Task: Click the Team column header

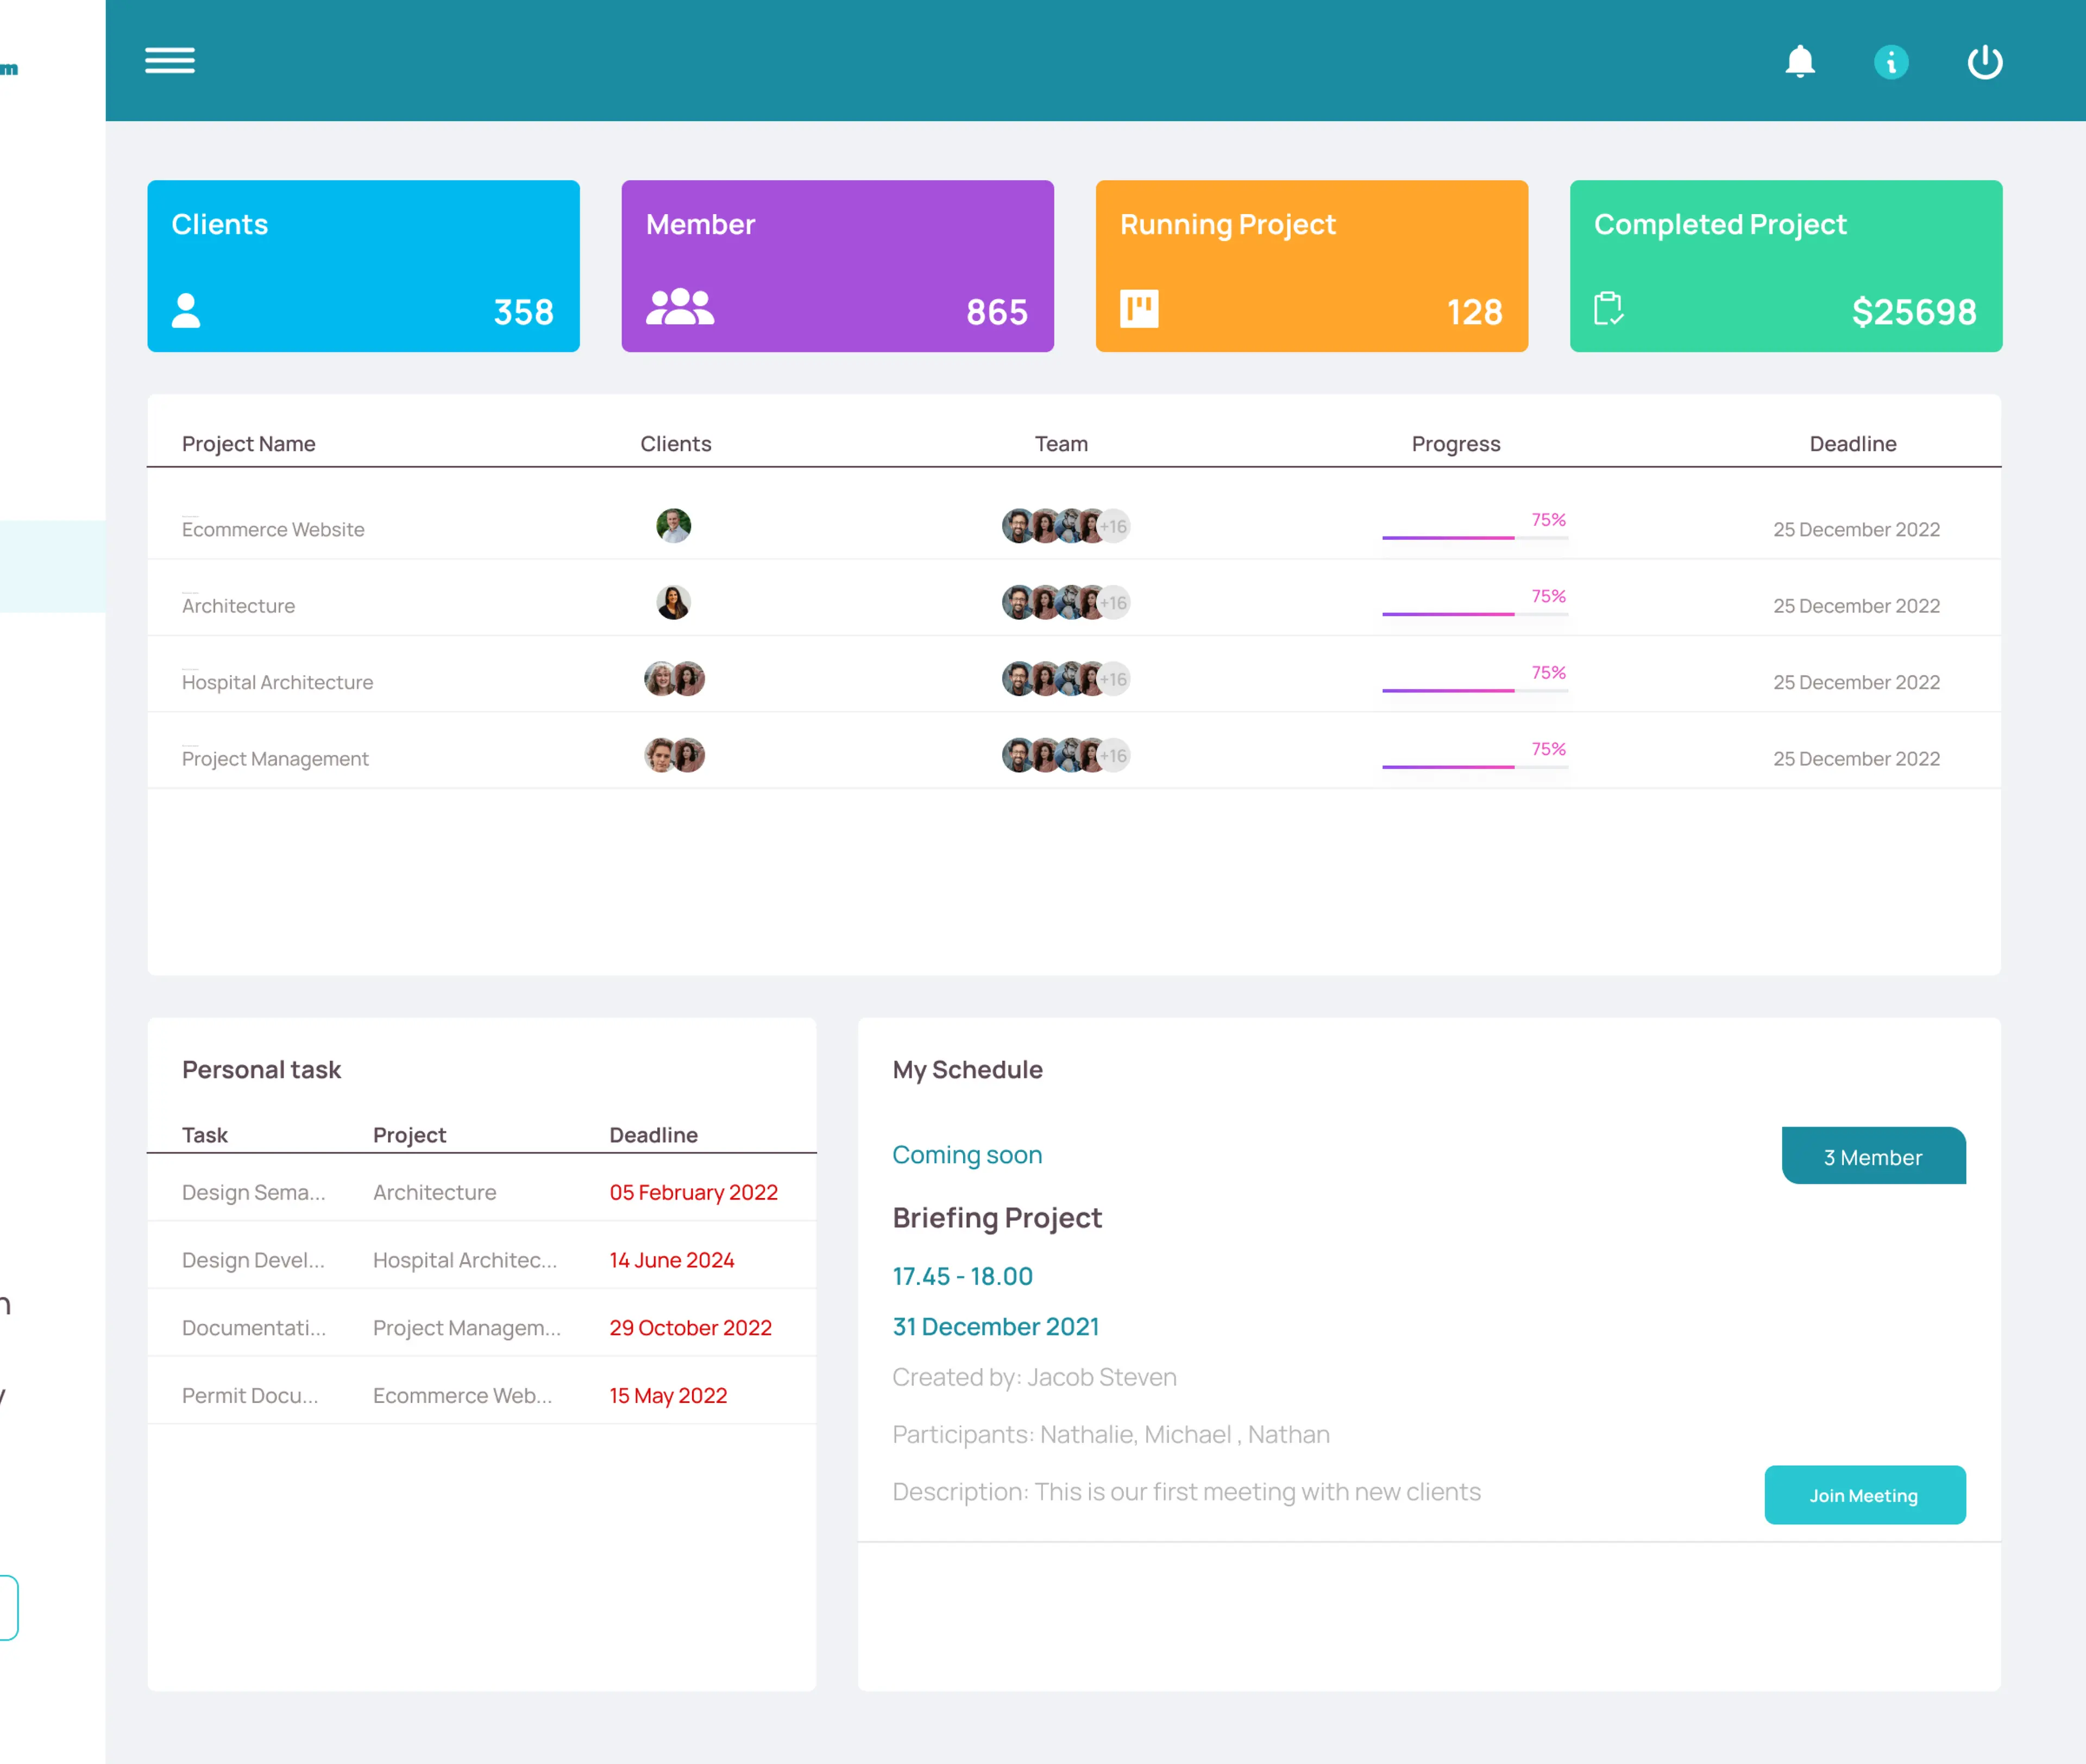Action: [1061, 444]
